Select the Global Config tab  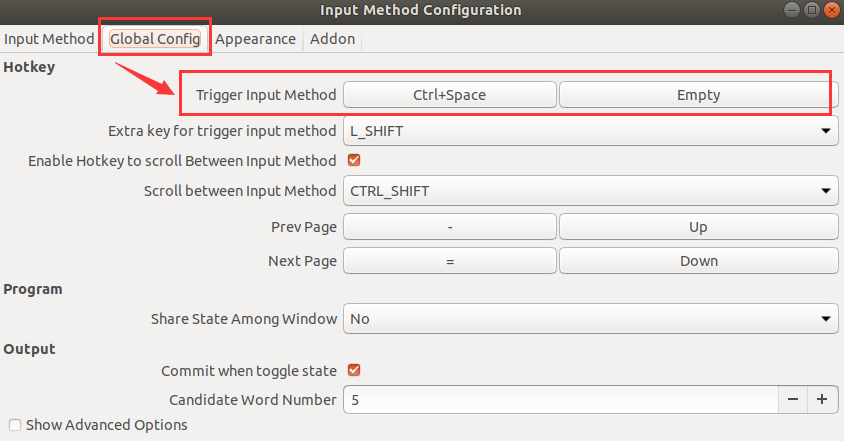click(x=154, y=39)
